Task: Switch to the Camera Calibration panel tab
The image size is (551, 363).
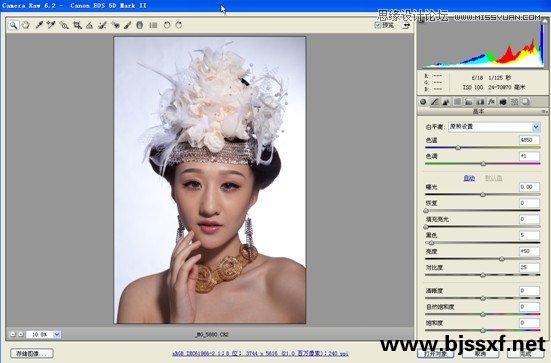Action: click(x=503, y=102)
